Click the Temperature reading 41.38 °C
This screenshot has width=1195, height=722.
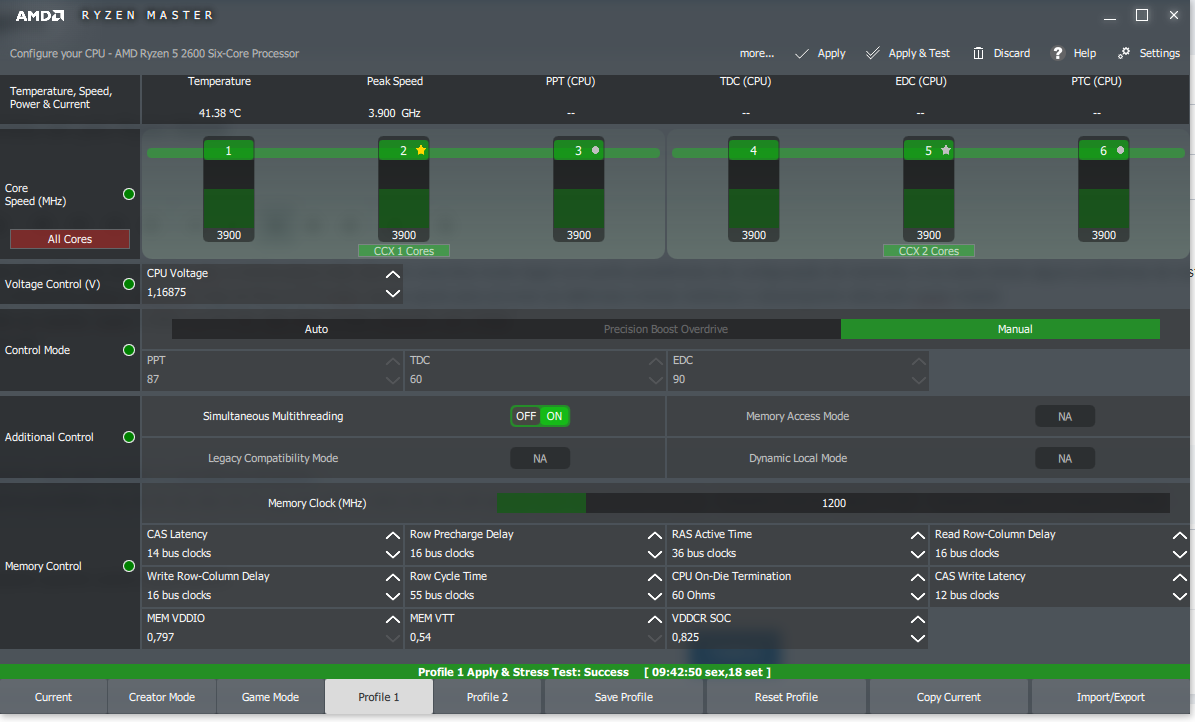click(x=219, y=113)
